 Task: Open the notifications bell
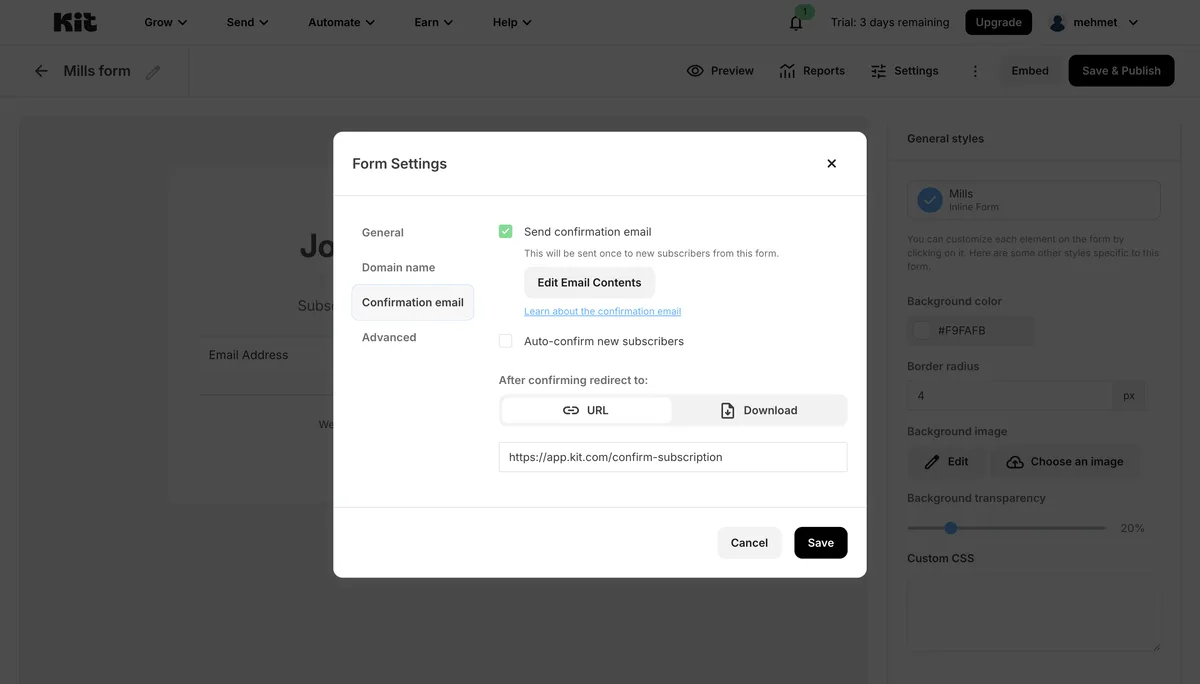pos(796,22)
